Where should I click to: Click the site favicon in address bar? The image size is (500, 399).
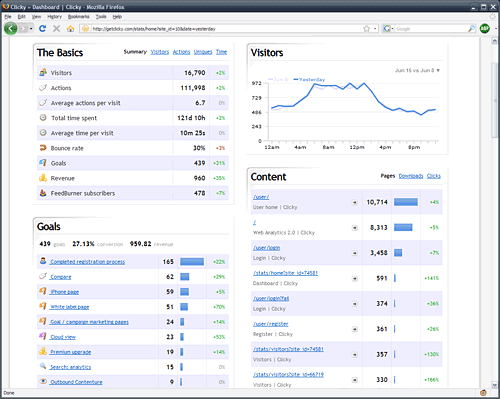tap(85, 29)
